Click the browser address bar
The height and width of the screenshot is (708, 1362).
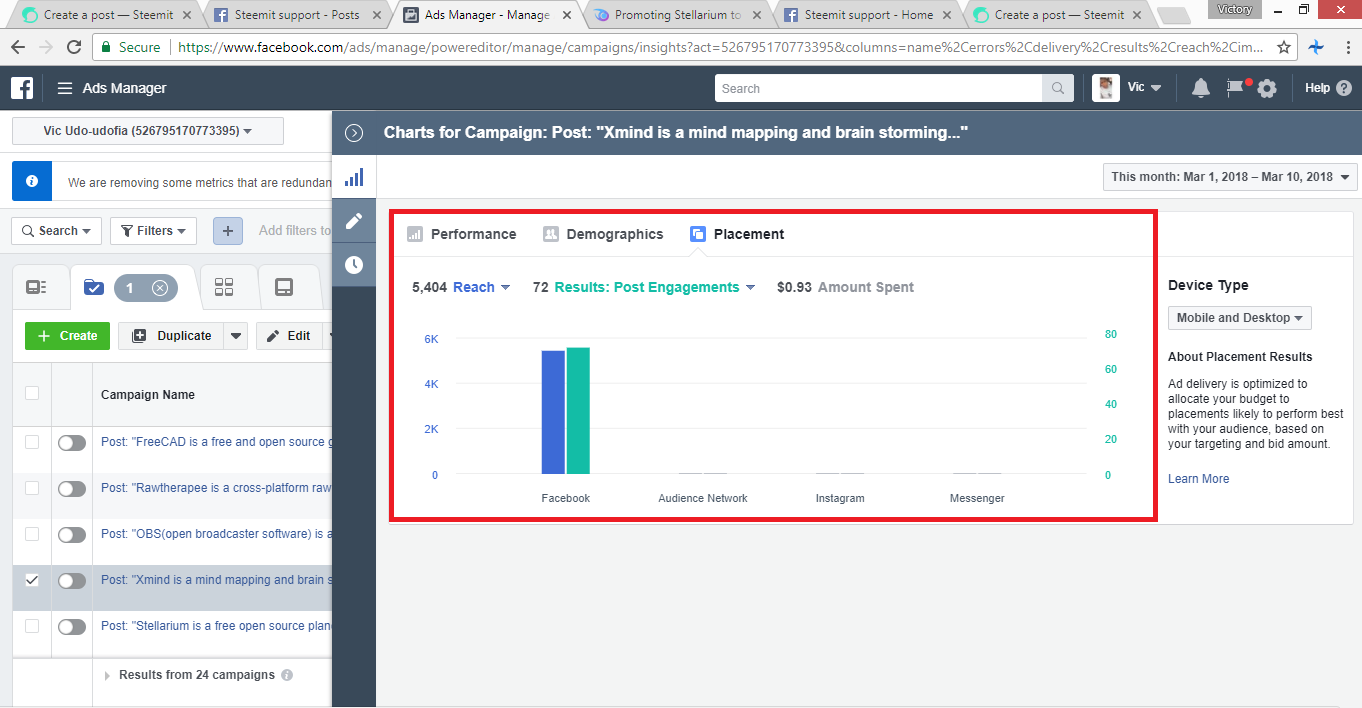(x=720, y=47)
